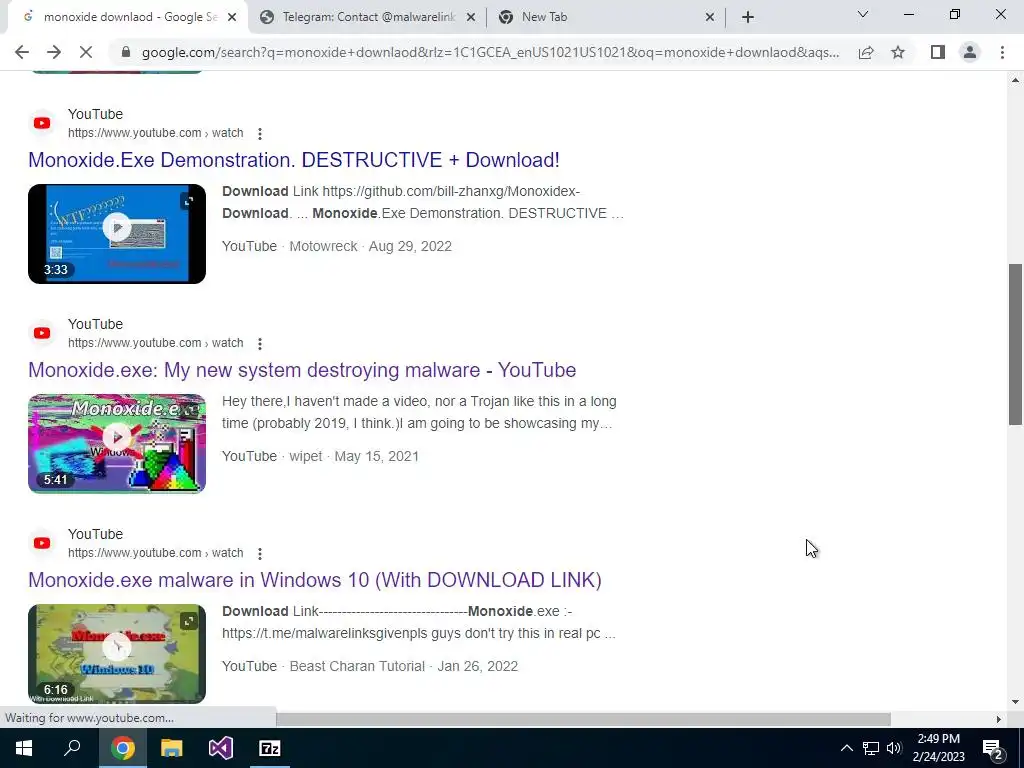This screenshot has height=768, width=1024.
Task: Open Monoxide.exe: My new system destroying malware link
Action: tap(302, 370)
